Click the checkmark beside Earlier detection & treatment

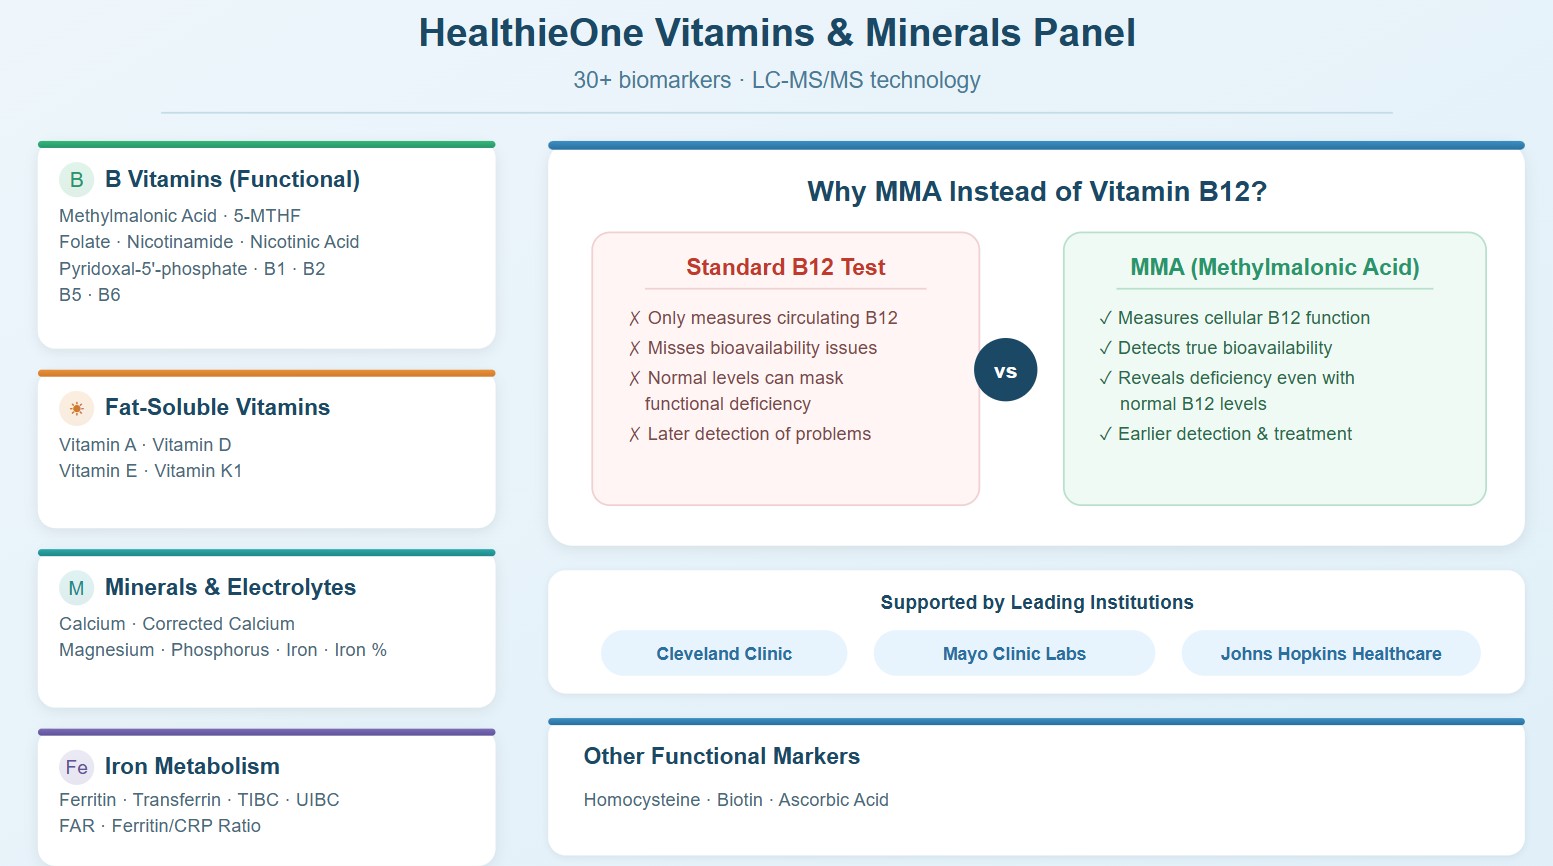(1105, 435)
